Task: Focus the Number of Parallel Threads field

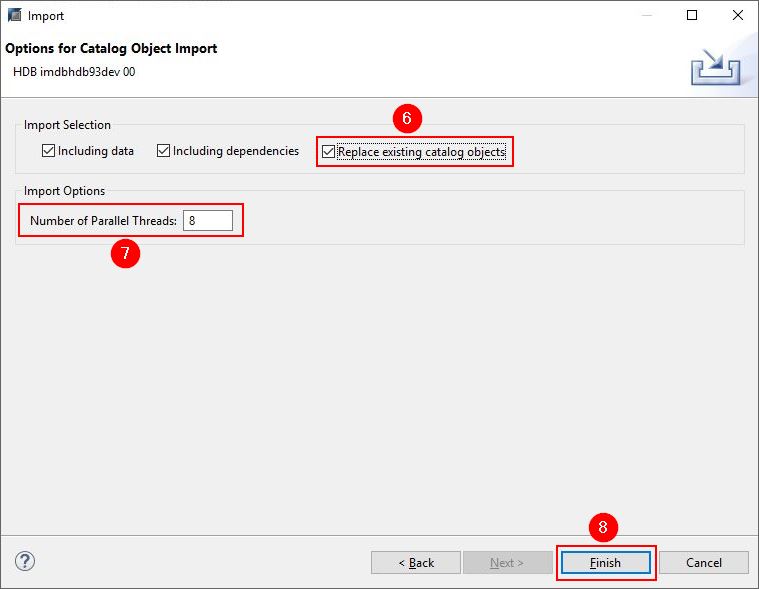Action: point(208,220)
